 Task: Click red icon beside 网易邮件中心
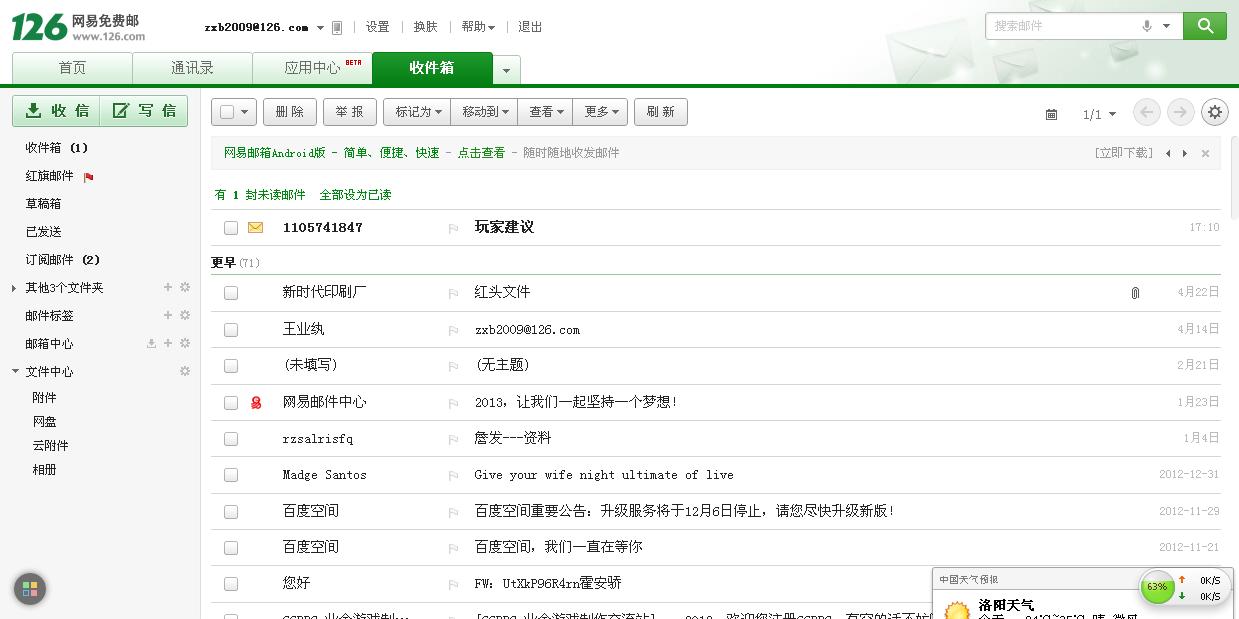click(256, 402)
